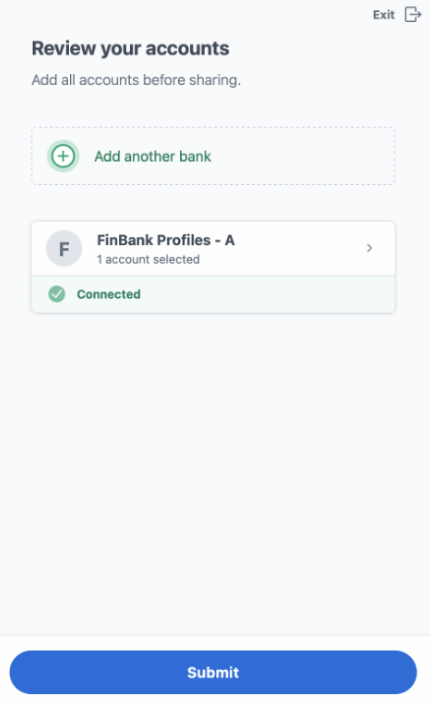Screen dimensions: 430x706
Task: Click the gray F bank avatar
Action: click(x=64, y=249)
